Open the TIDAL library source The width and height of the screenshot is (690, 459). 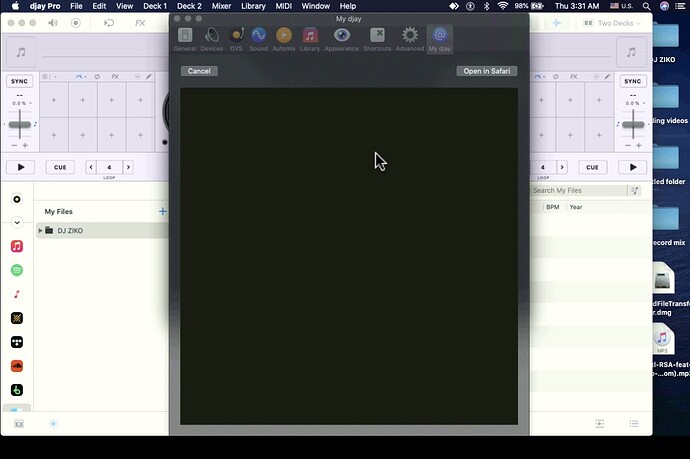17,342
